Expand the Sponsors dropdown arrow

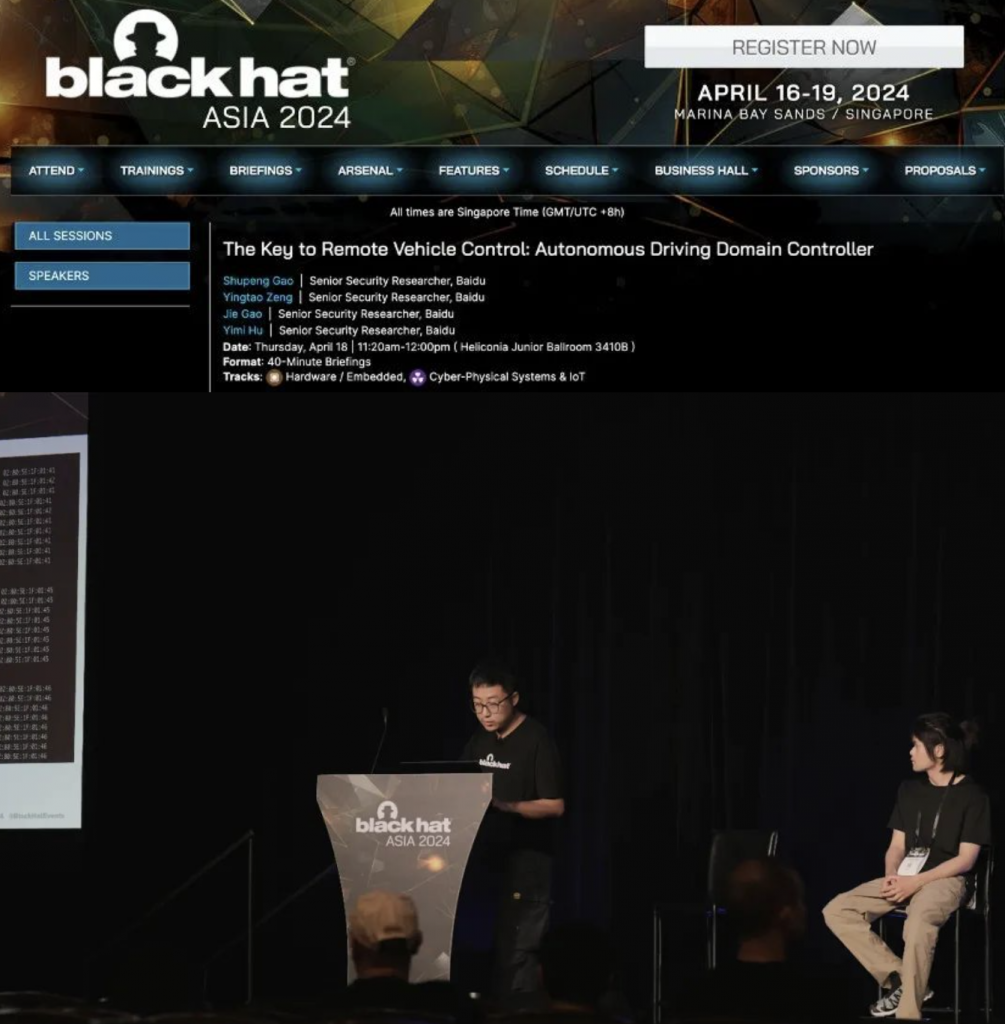point(865,170)
